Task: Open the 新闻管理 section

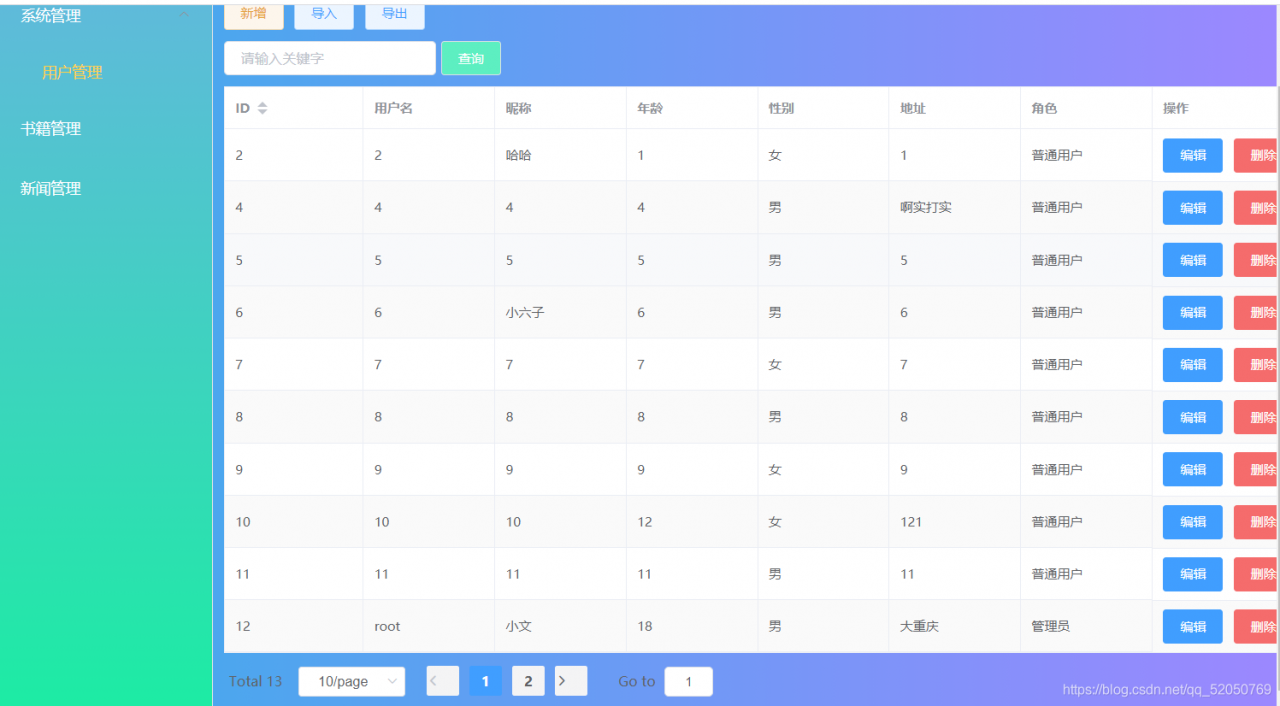Action: (x=50, y=188)
